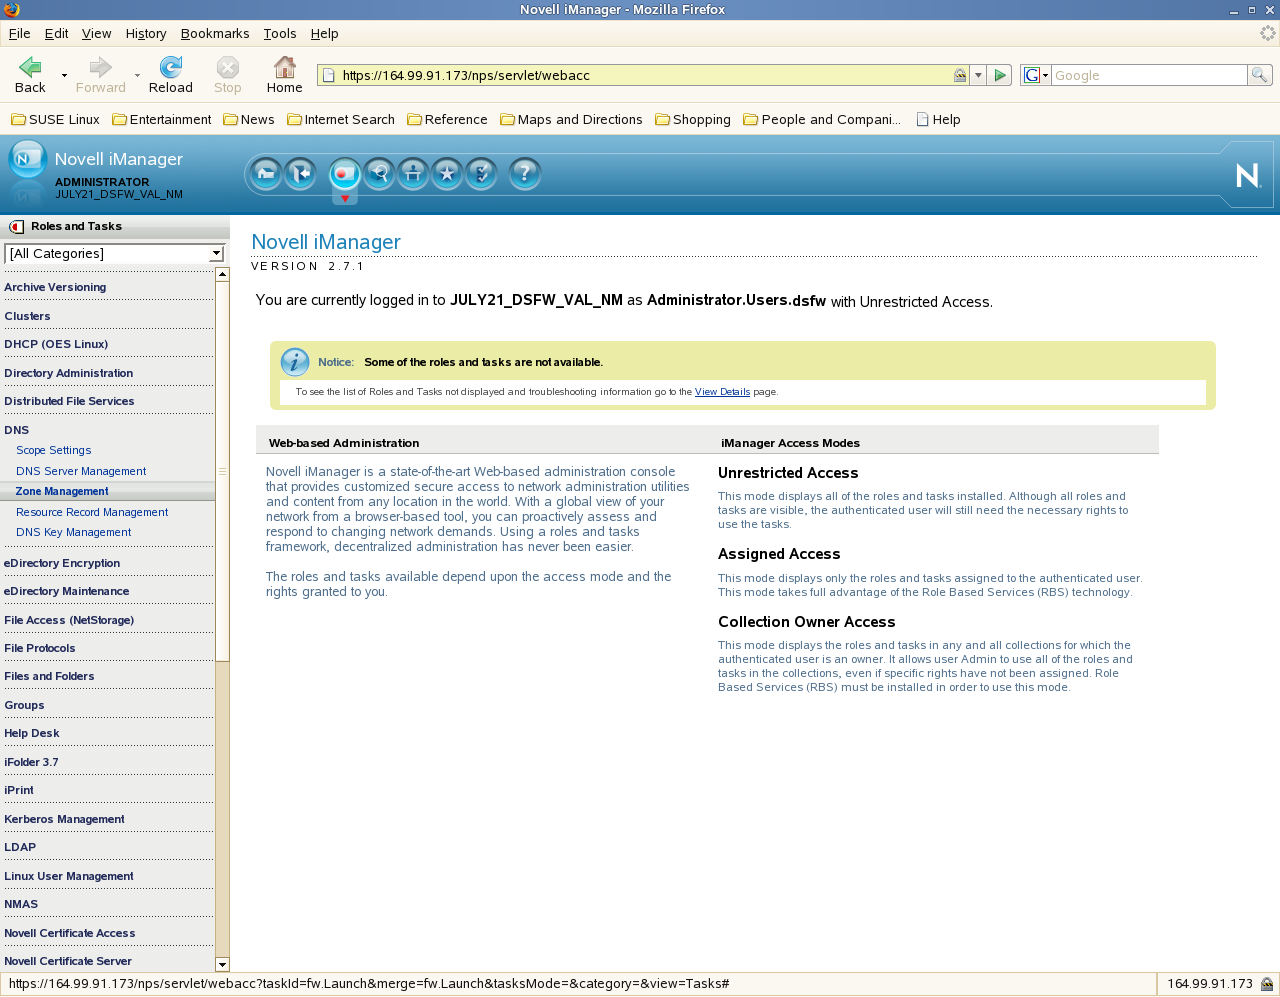Expand the Clusters role
This screenshot has width=1280, height=997.
tap(27, 316)
